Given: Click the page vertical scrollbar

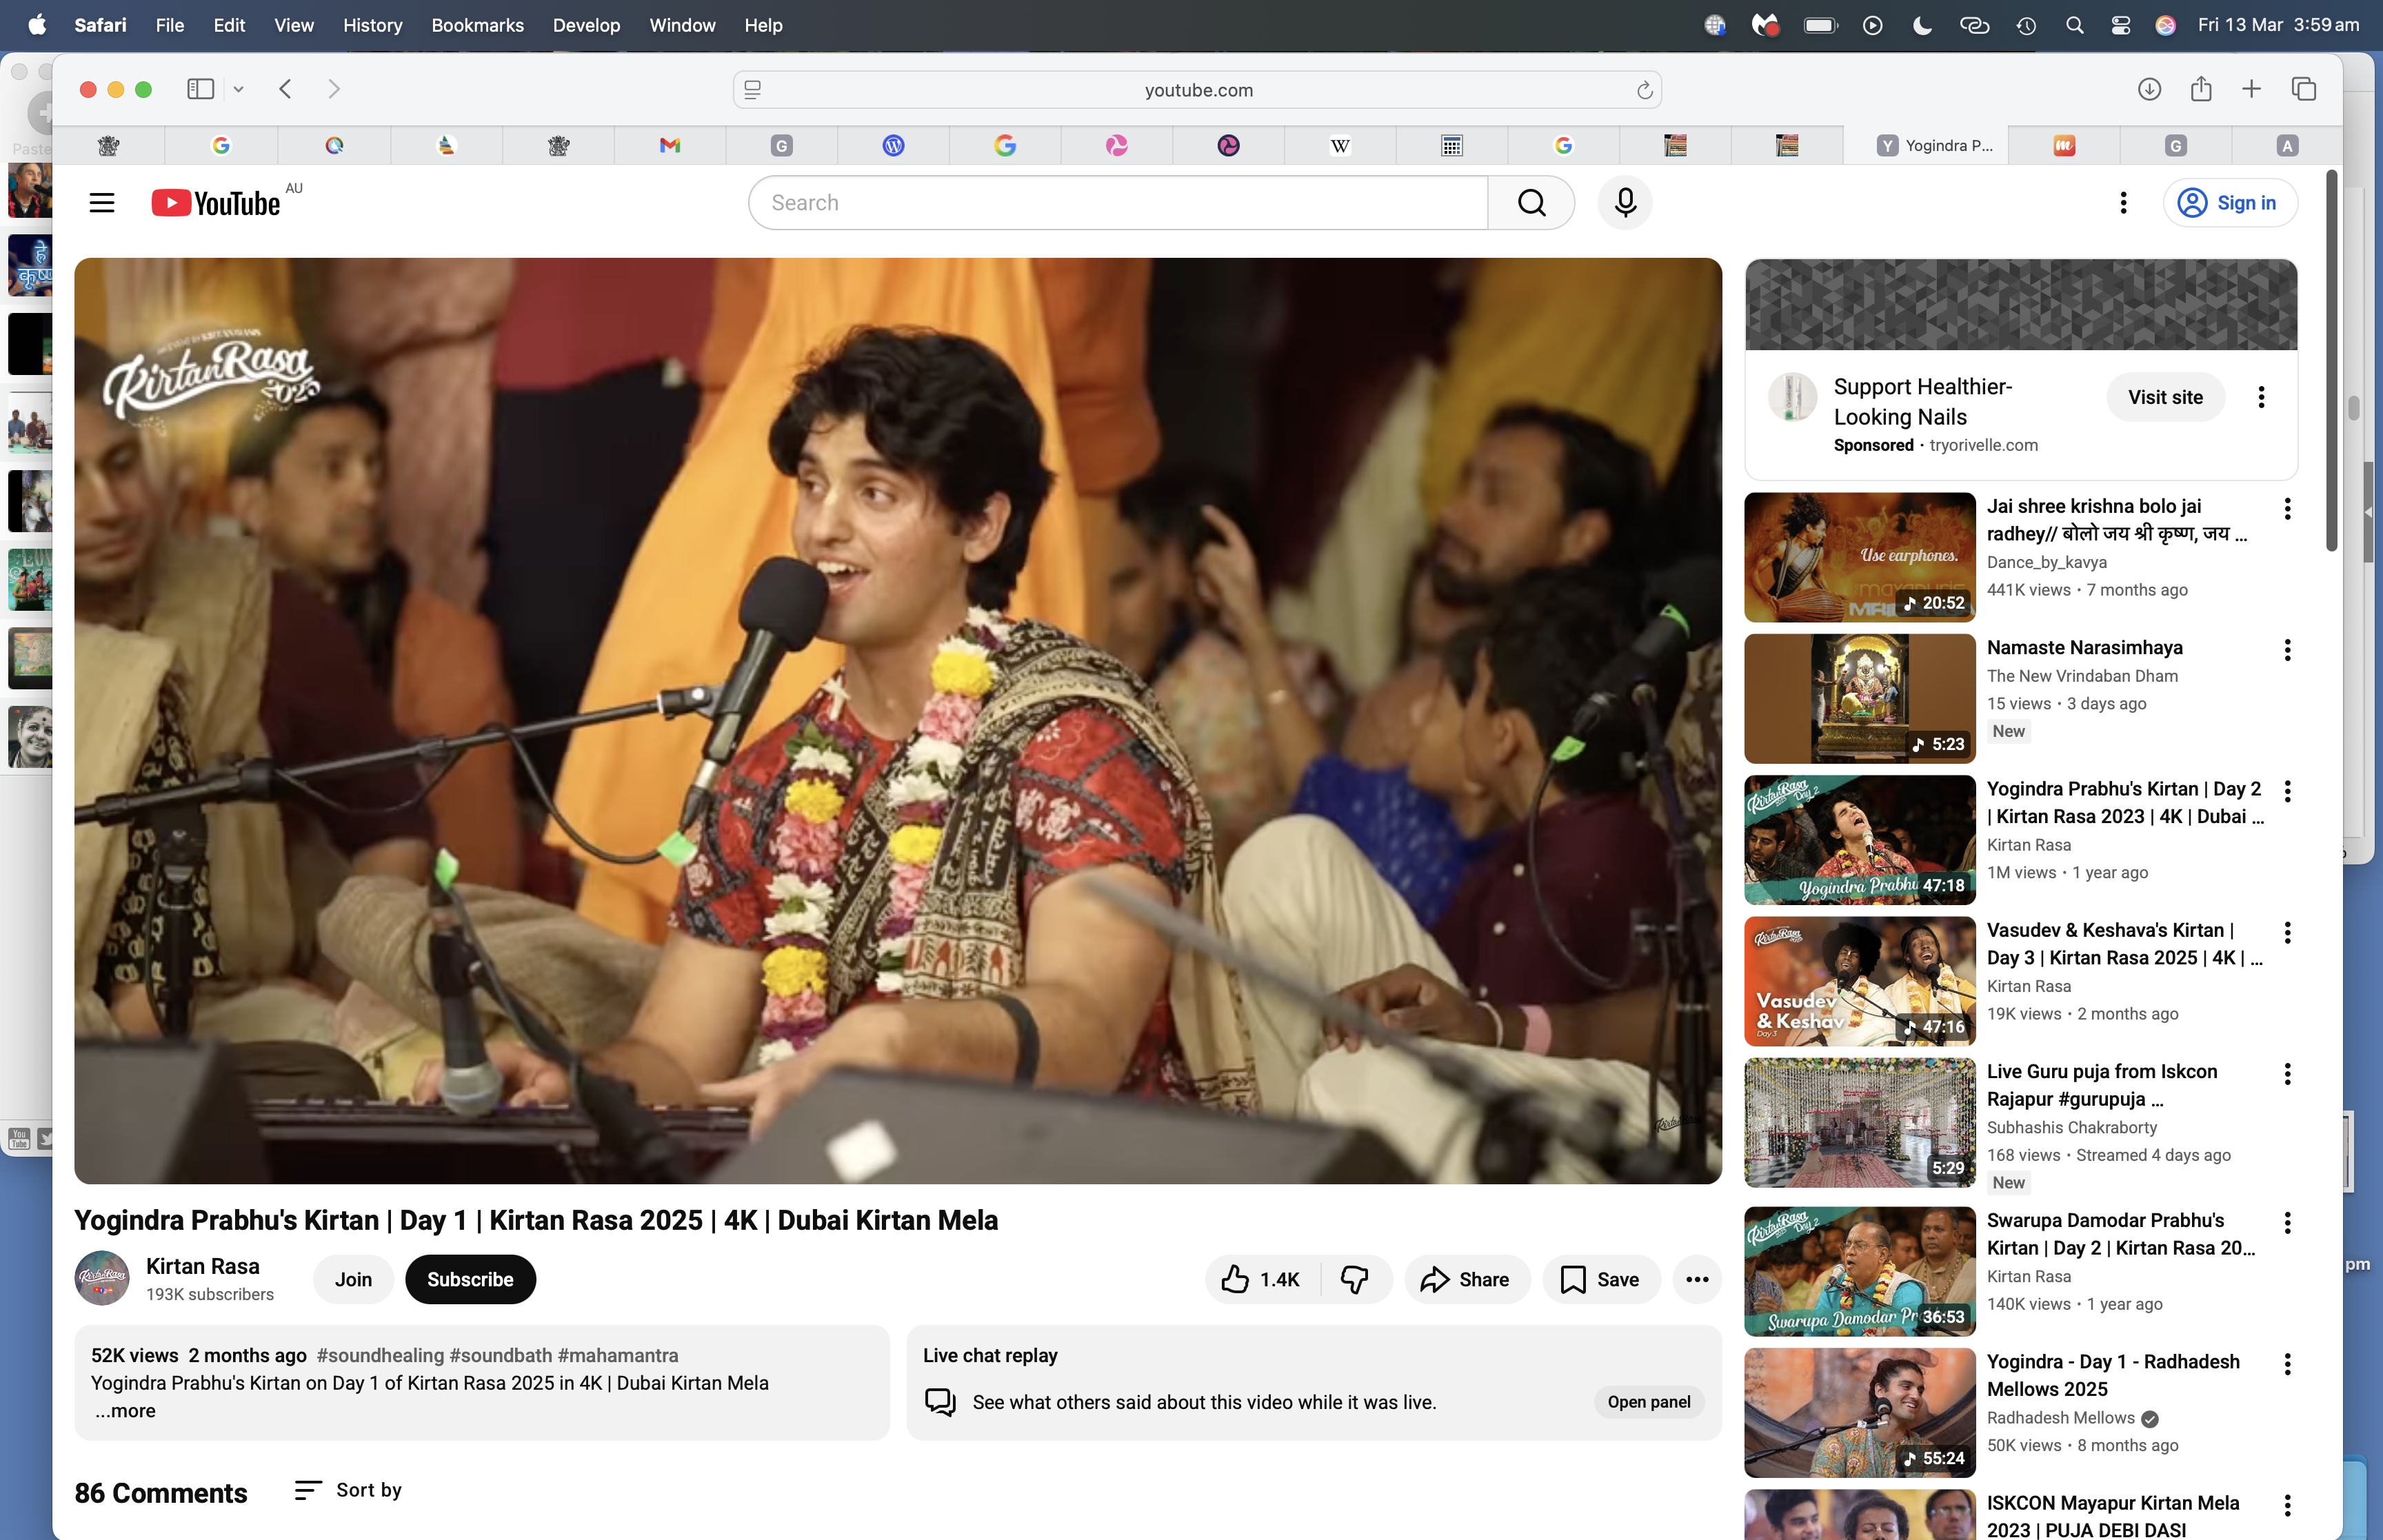Looking at the screenshot, I should (2331, 360).
